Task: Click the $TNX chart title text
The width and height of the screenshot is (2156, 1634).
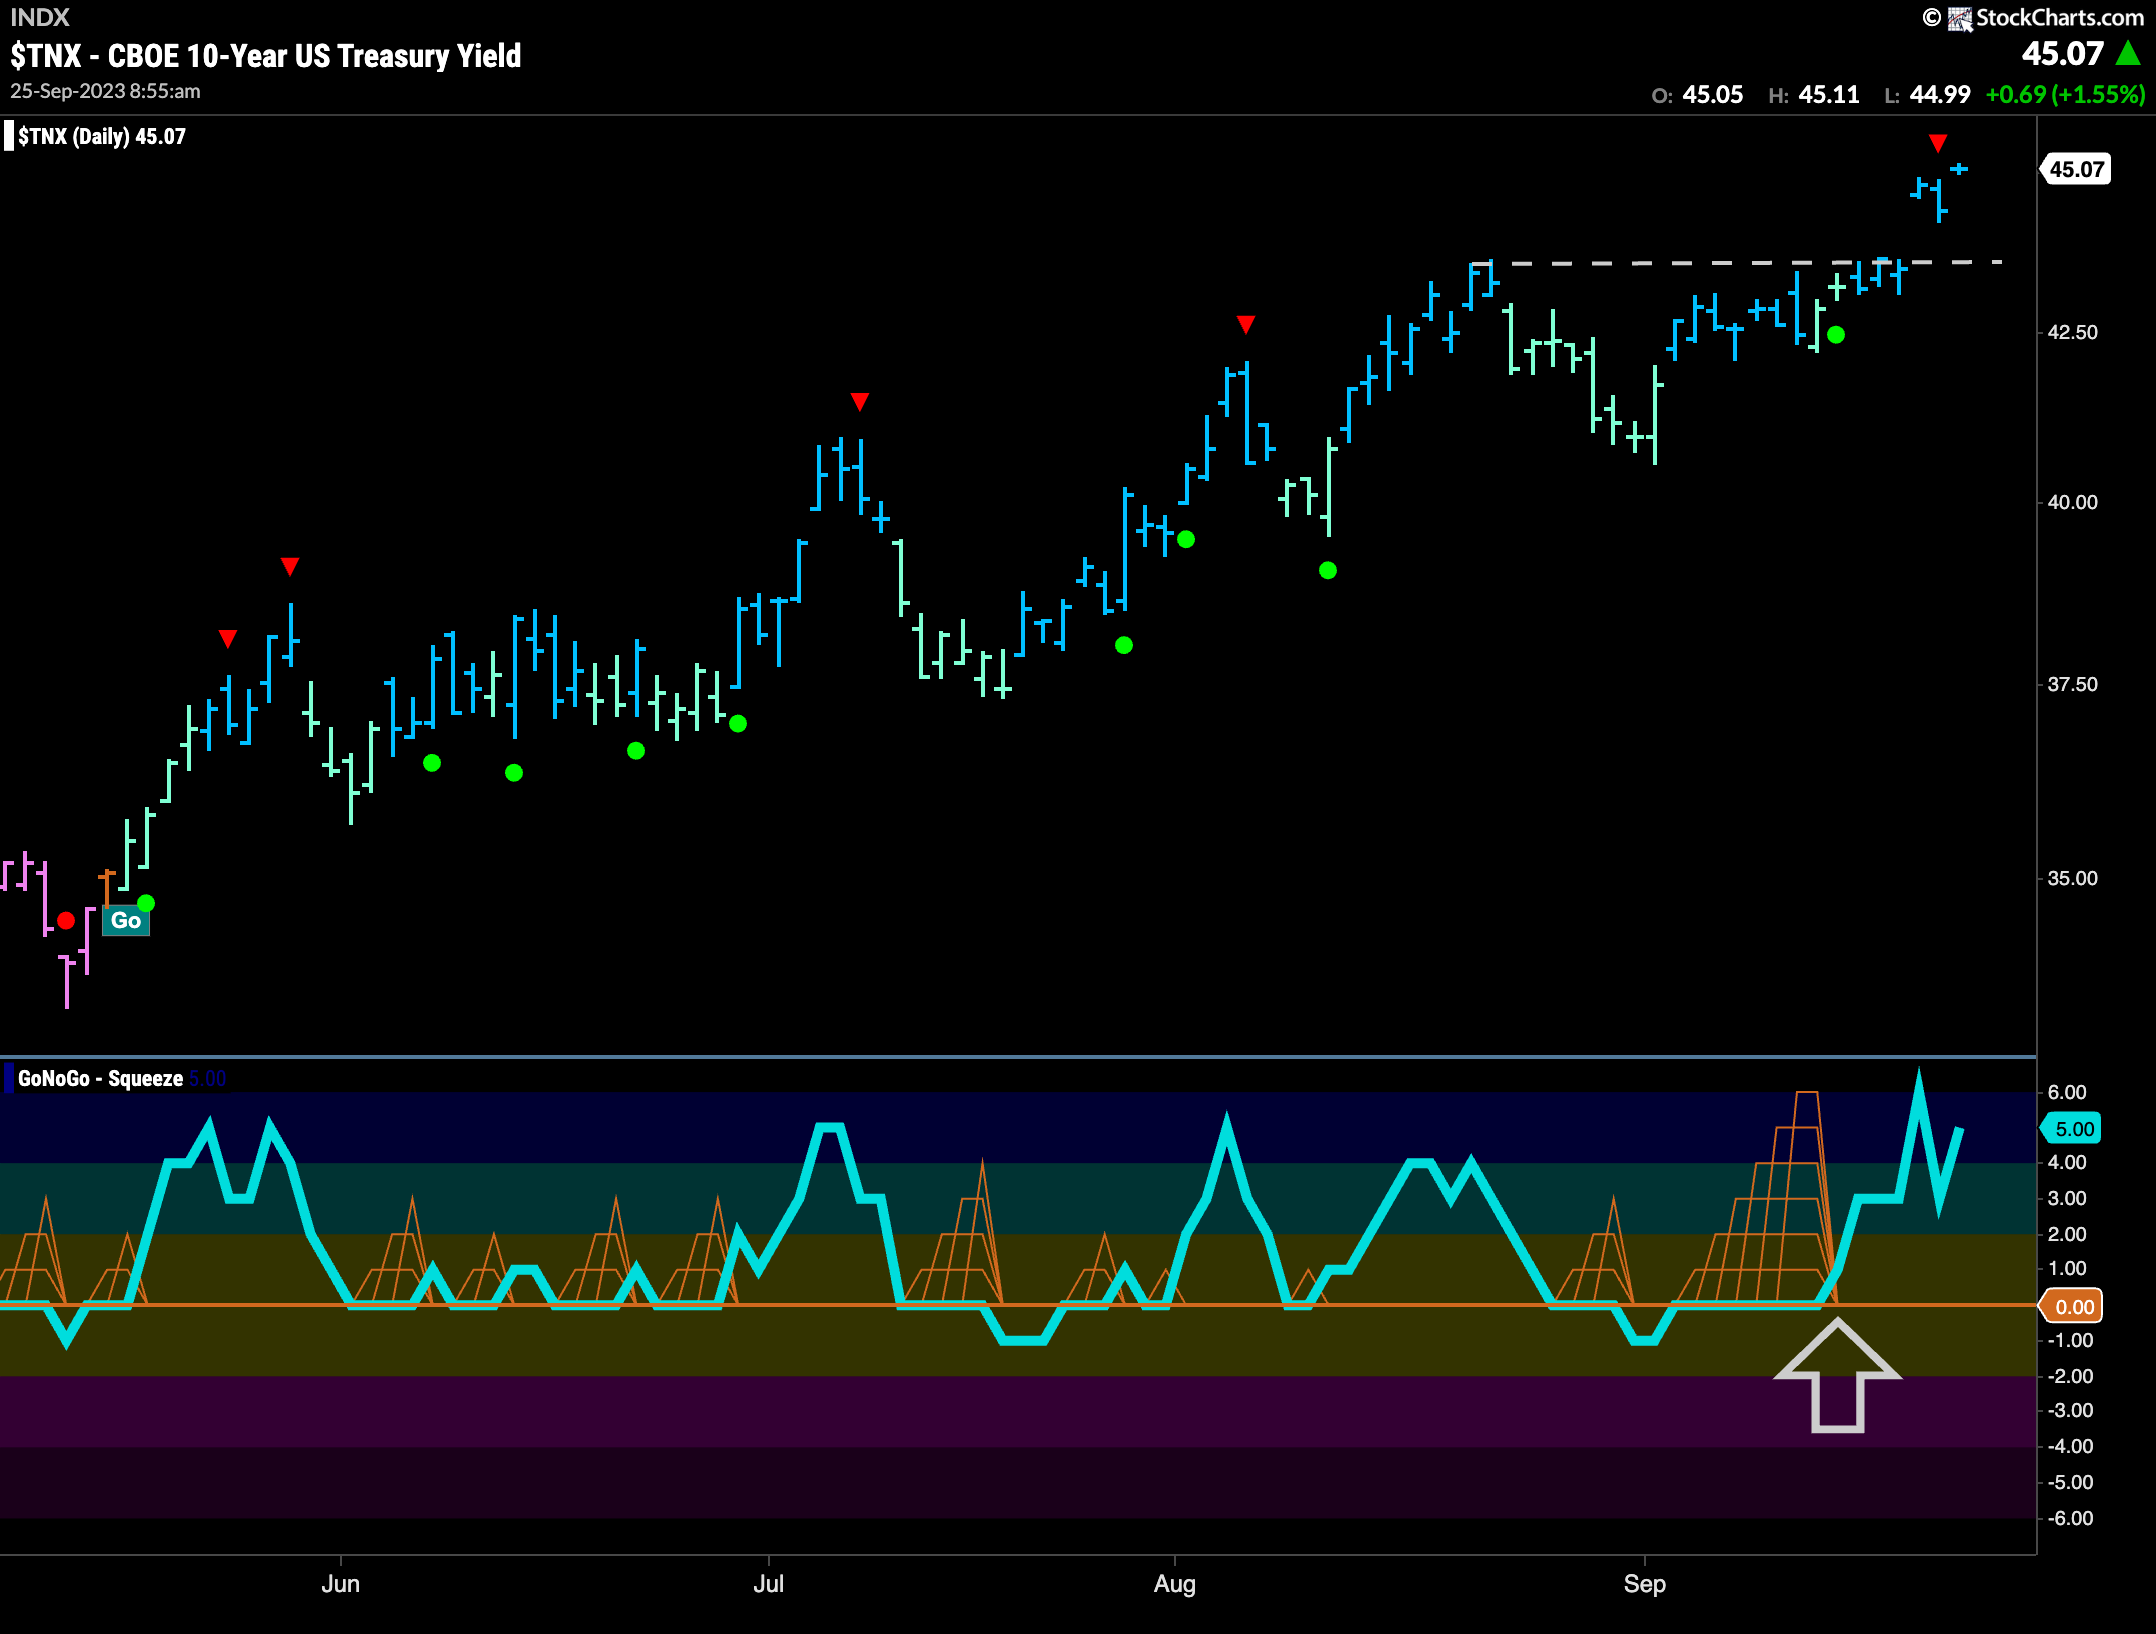Action: [265, 56]
